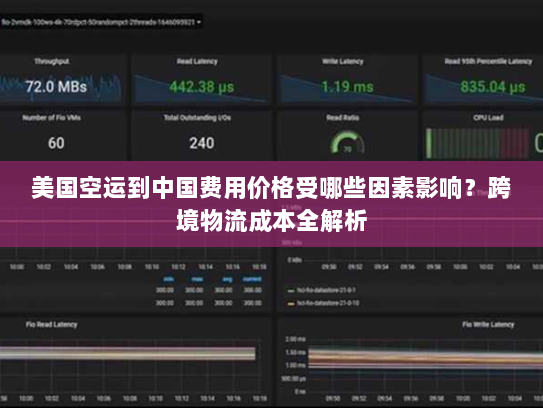Click the 240 outstanding I/Os value
The image size is (543, 408).
pos(202,143)
